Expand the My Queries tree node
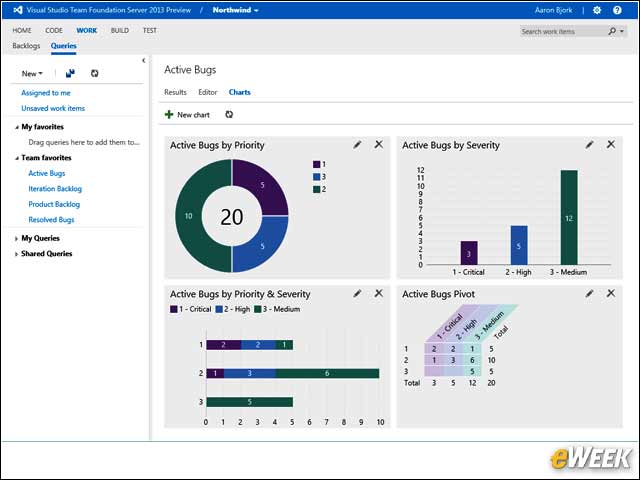The height and width of the screenshot is (480, 640). click(x=16, y=238)
